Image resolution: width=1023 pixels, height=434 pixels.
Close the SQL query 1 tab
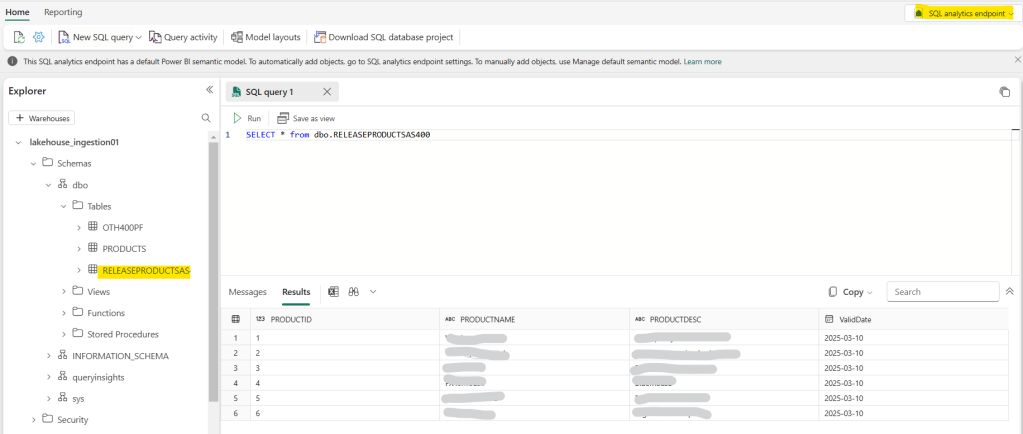[x=327, y=92]
